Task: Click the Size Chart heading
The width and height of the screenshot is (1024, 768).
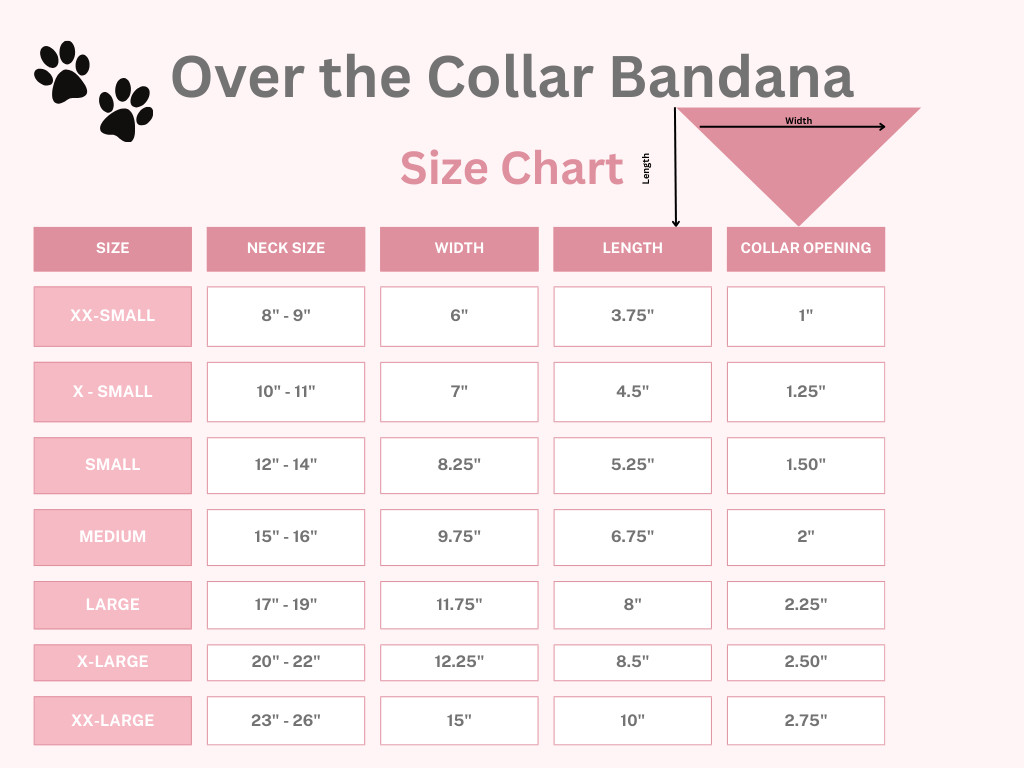Action: (512, 168)
